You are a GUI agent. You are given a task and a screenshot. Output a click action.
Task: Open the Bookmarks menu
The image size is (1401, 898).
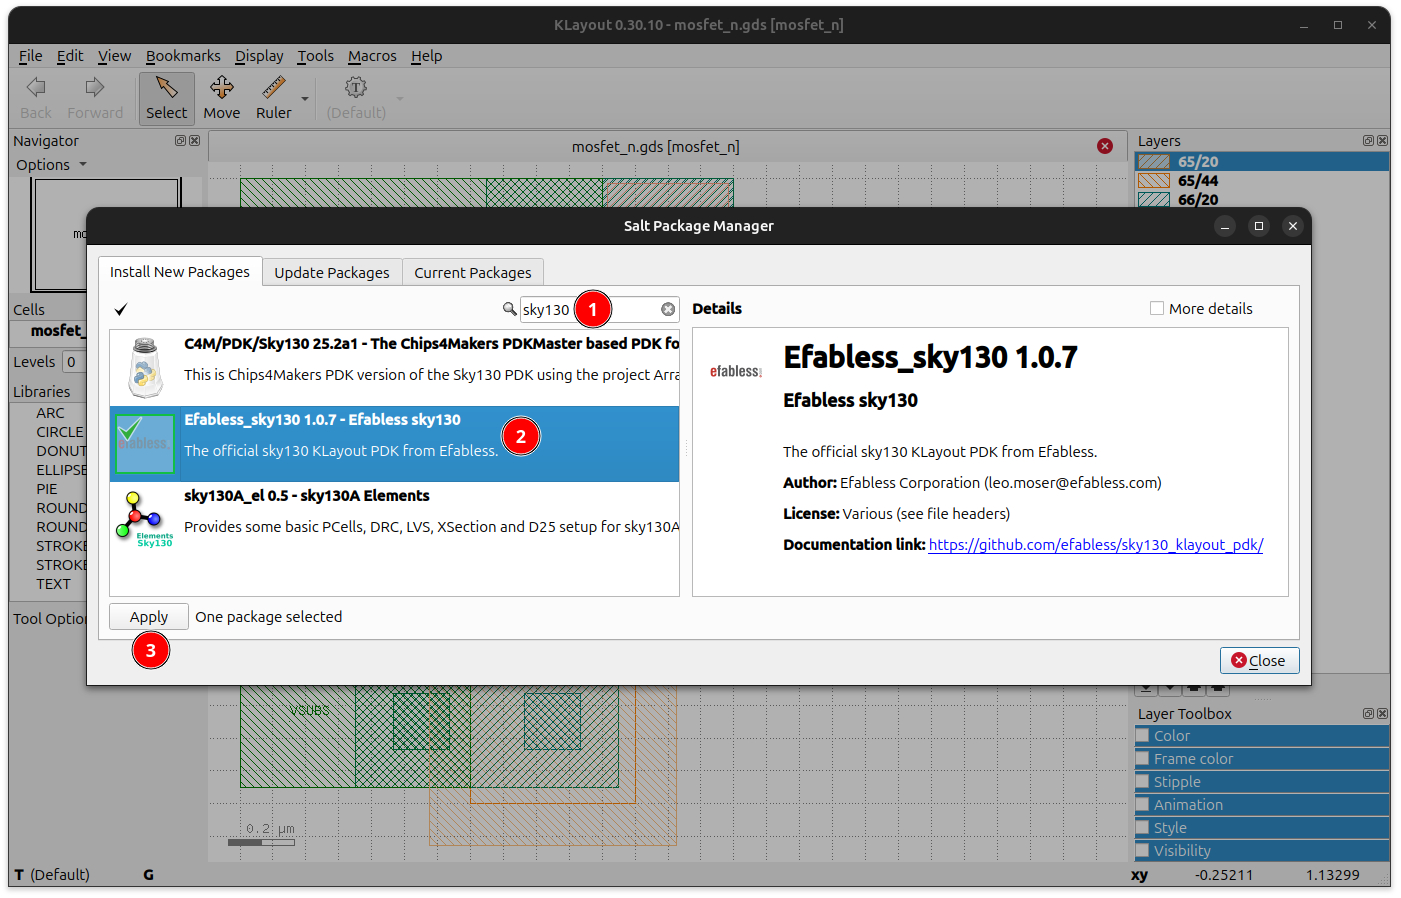[x=183, y=56]
